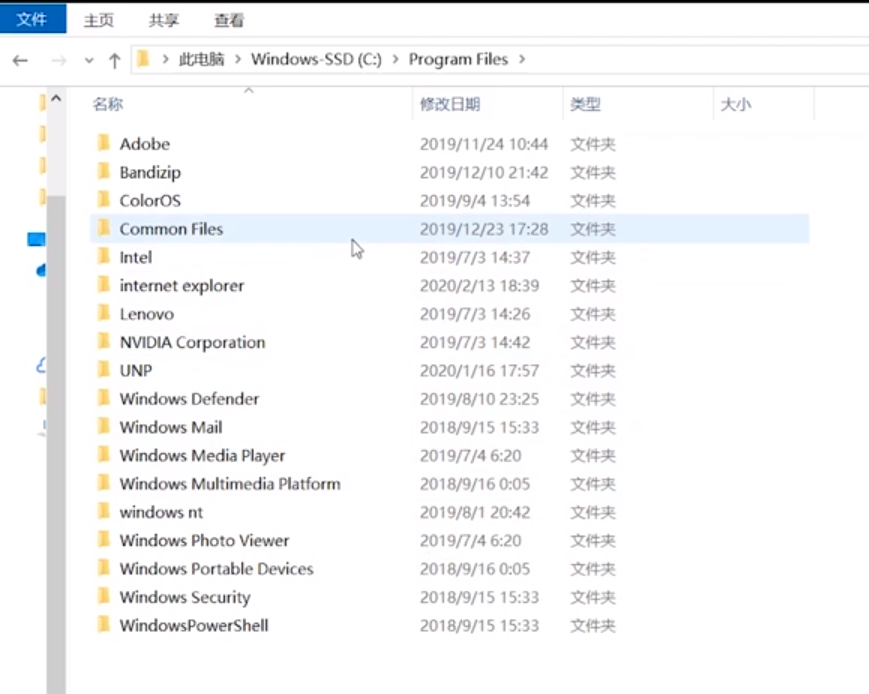The height and width of the screenshot is (694, 869).
Task: Click navigation pane scroll up arrow
Action: point(56,99)
